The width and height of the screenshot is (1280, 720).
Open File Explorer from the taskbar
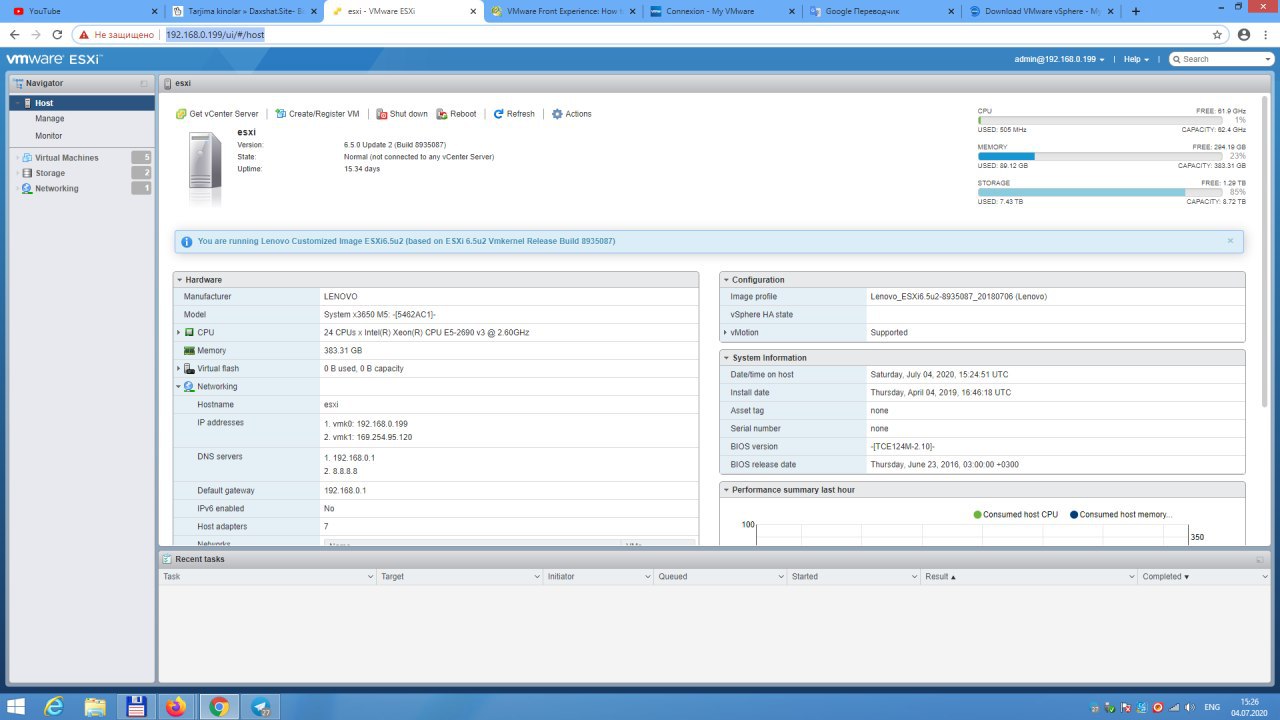click(x=95, y=707)
